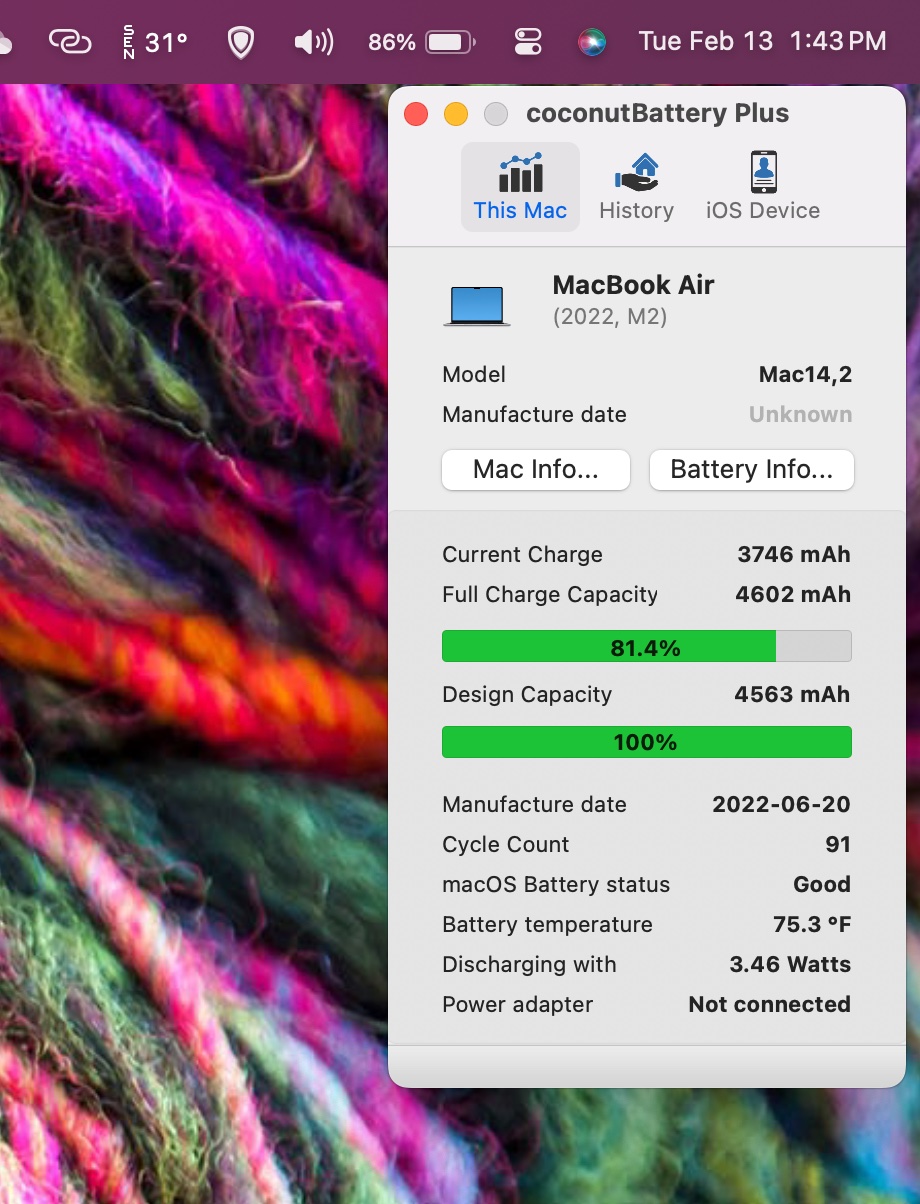Open the History tab
The height and width of the screenshot is (1204, 920).
(636, 187)
